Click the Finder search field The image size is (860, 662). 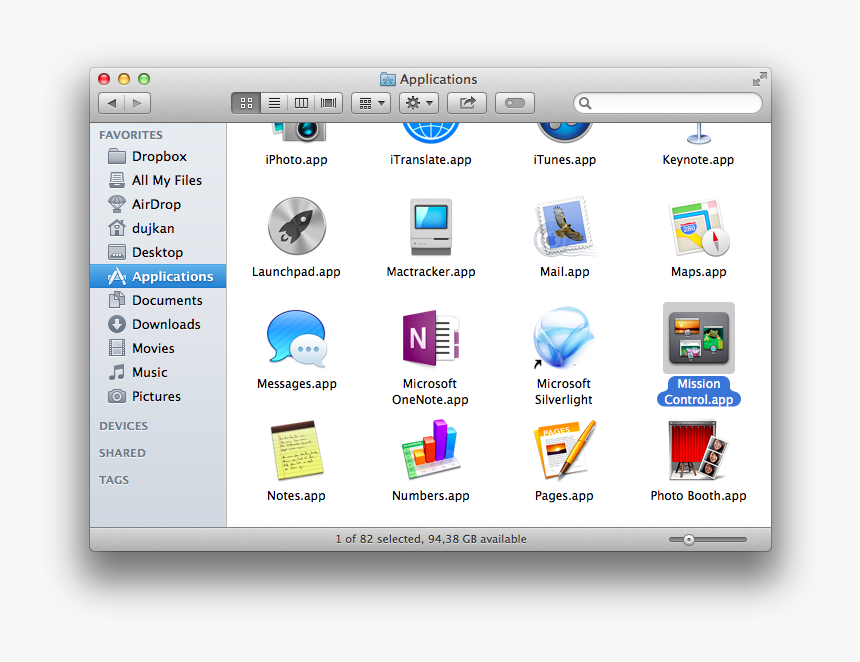[x=667, y=103]
